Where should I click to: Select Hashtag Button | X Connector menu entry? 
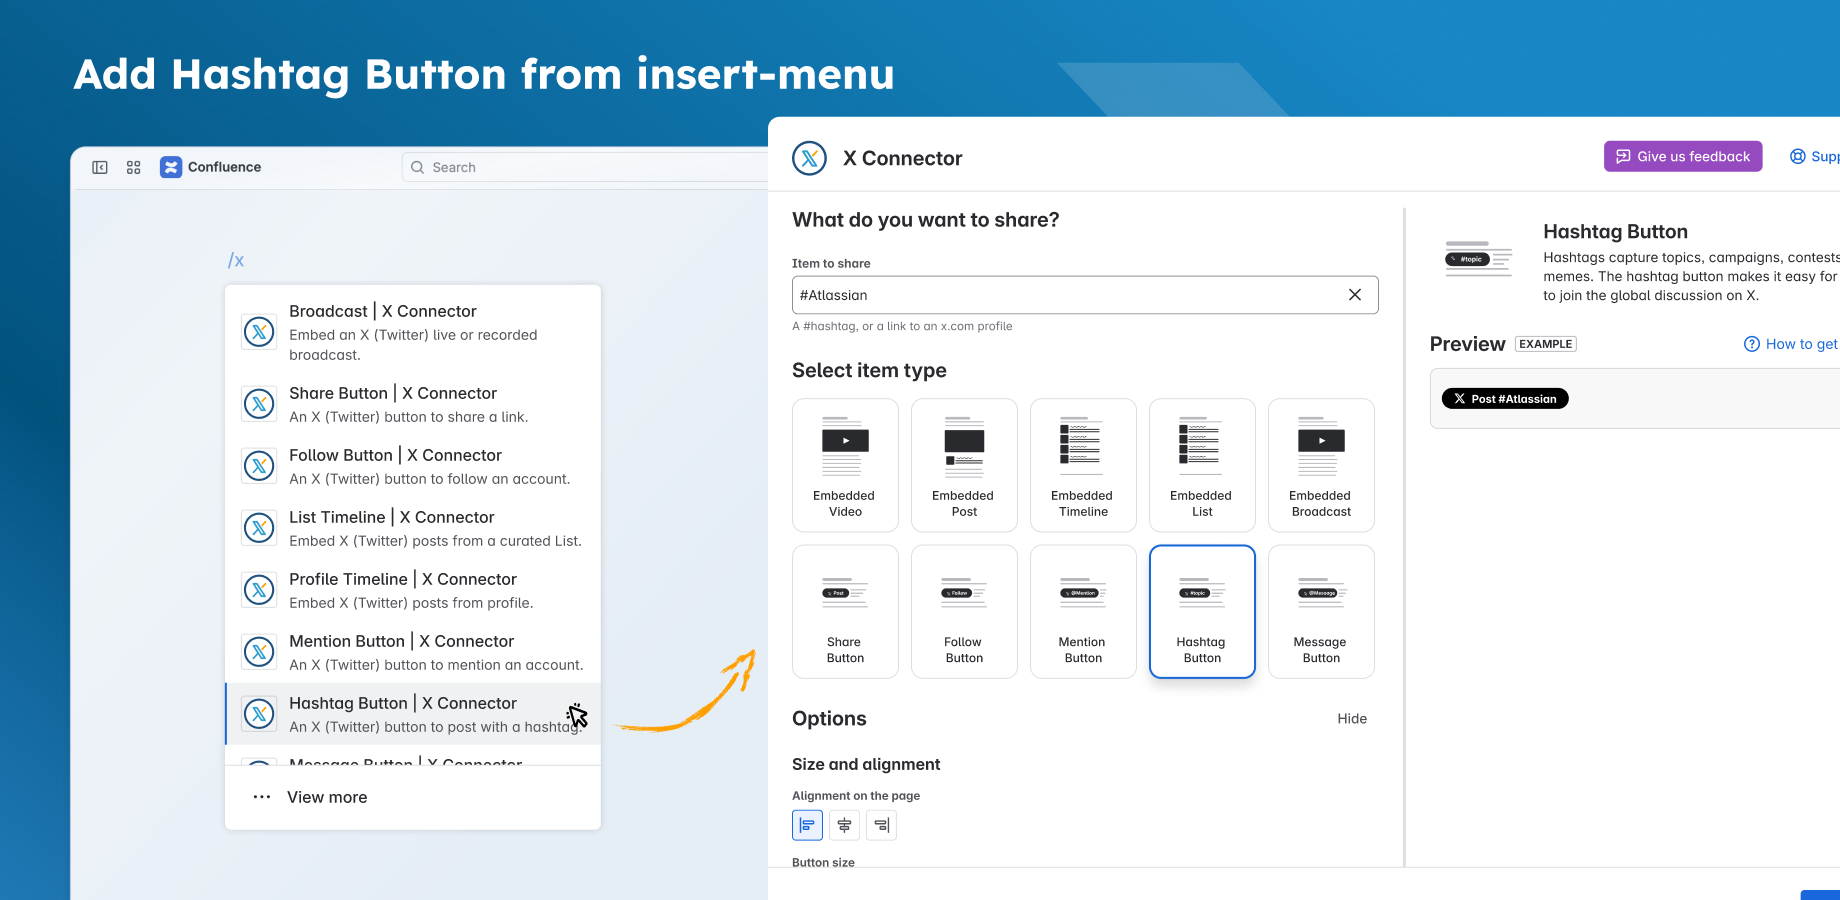pos(413,714)
